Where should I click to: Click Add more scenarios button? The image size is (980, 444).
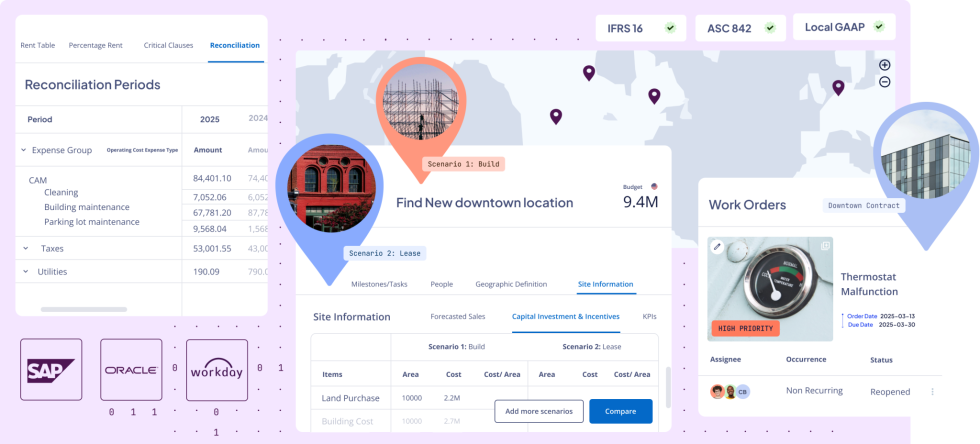[538, 411]
